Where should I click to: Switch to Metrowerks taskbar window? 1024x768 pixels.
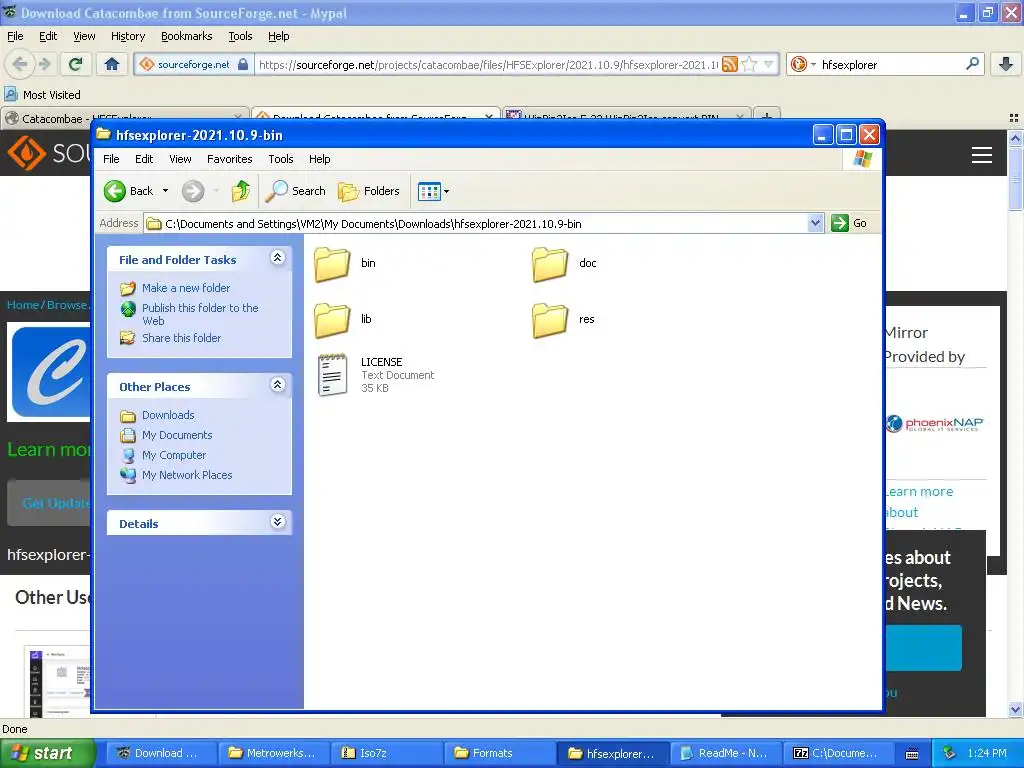[274, 753]
